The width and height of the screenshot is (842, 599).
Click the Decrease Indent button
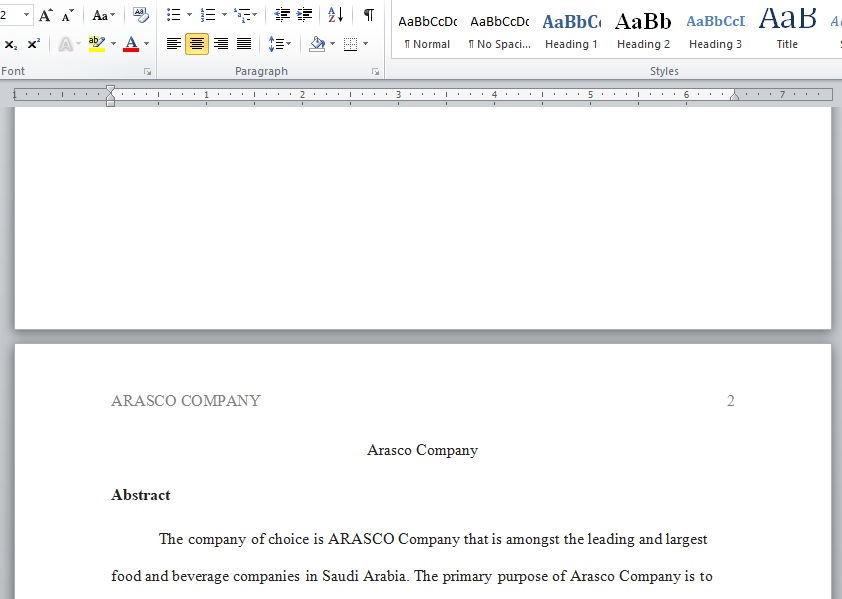coord(282,15)
